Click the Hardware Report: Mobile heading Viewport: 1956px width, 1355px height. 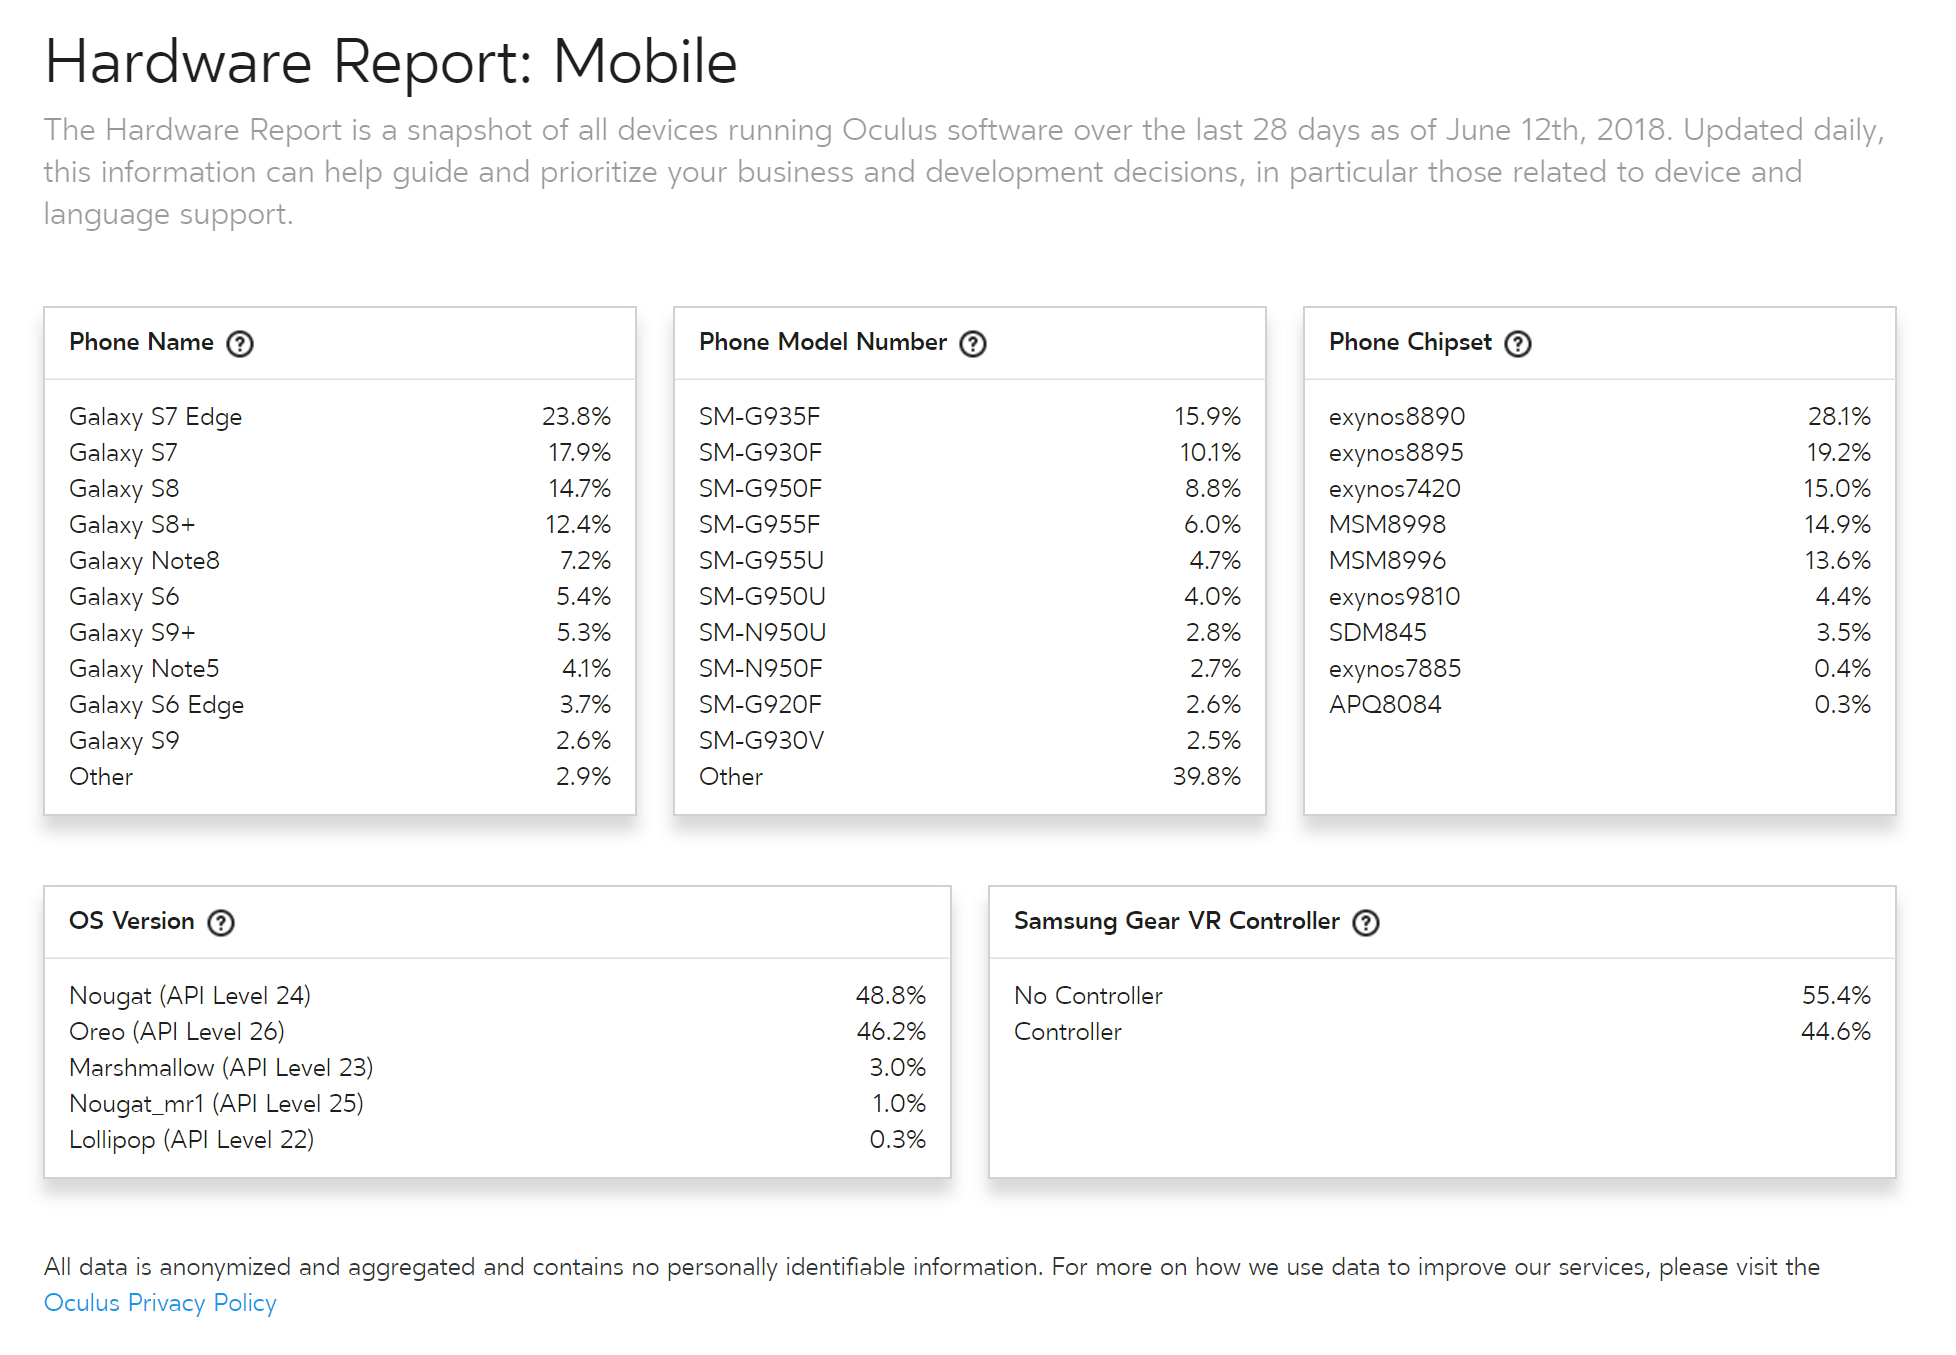391,62
